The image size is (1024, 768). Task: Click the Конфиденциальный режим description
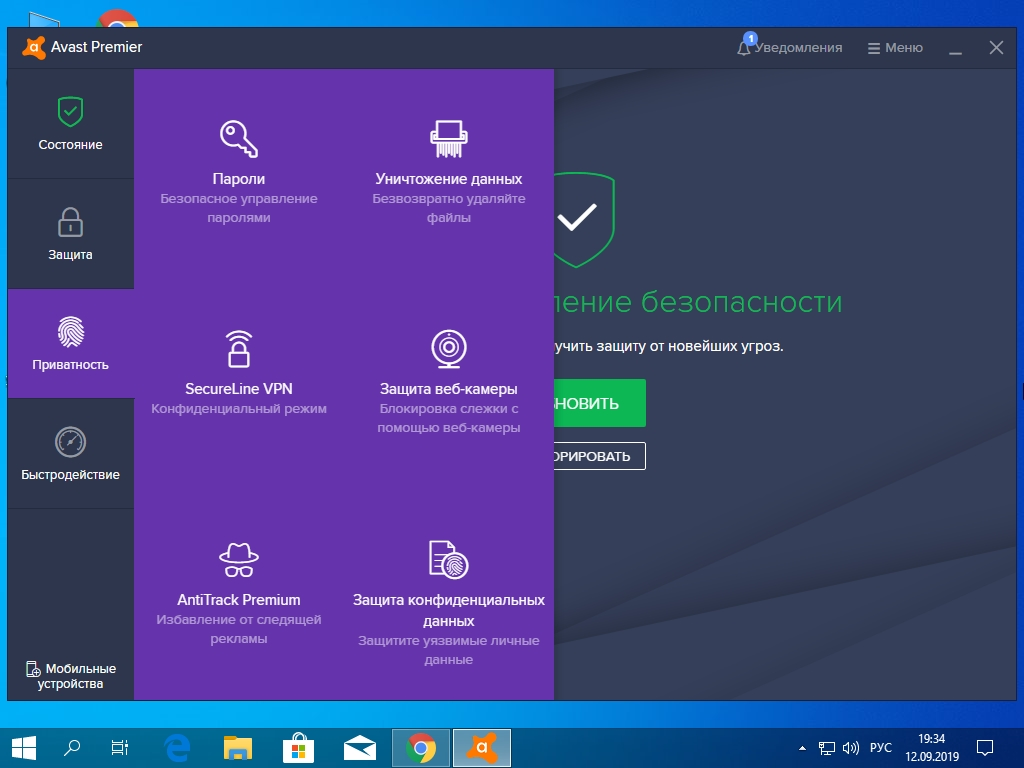[x=238, y=409]
